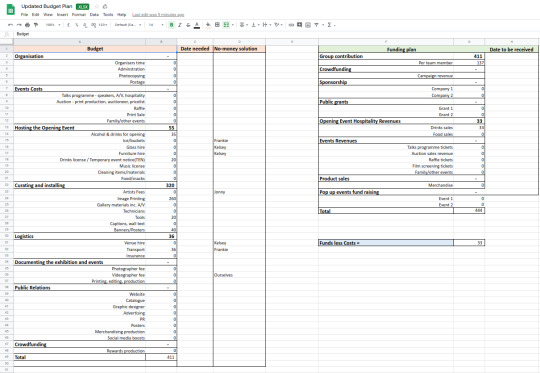Print the spreadsheet
This screenshot has height=373, width=540.
pyautogui.click(x=27, y=25)
